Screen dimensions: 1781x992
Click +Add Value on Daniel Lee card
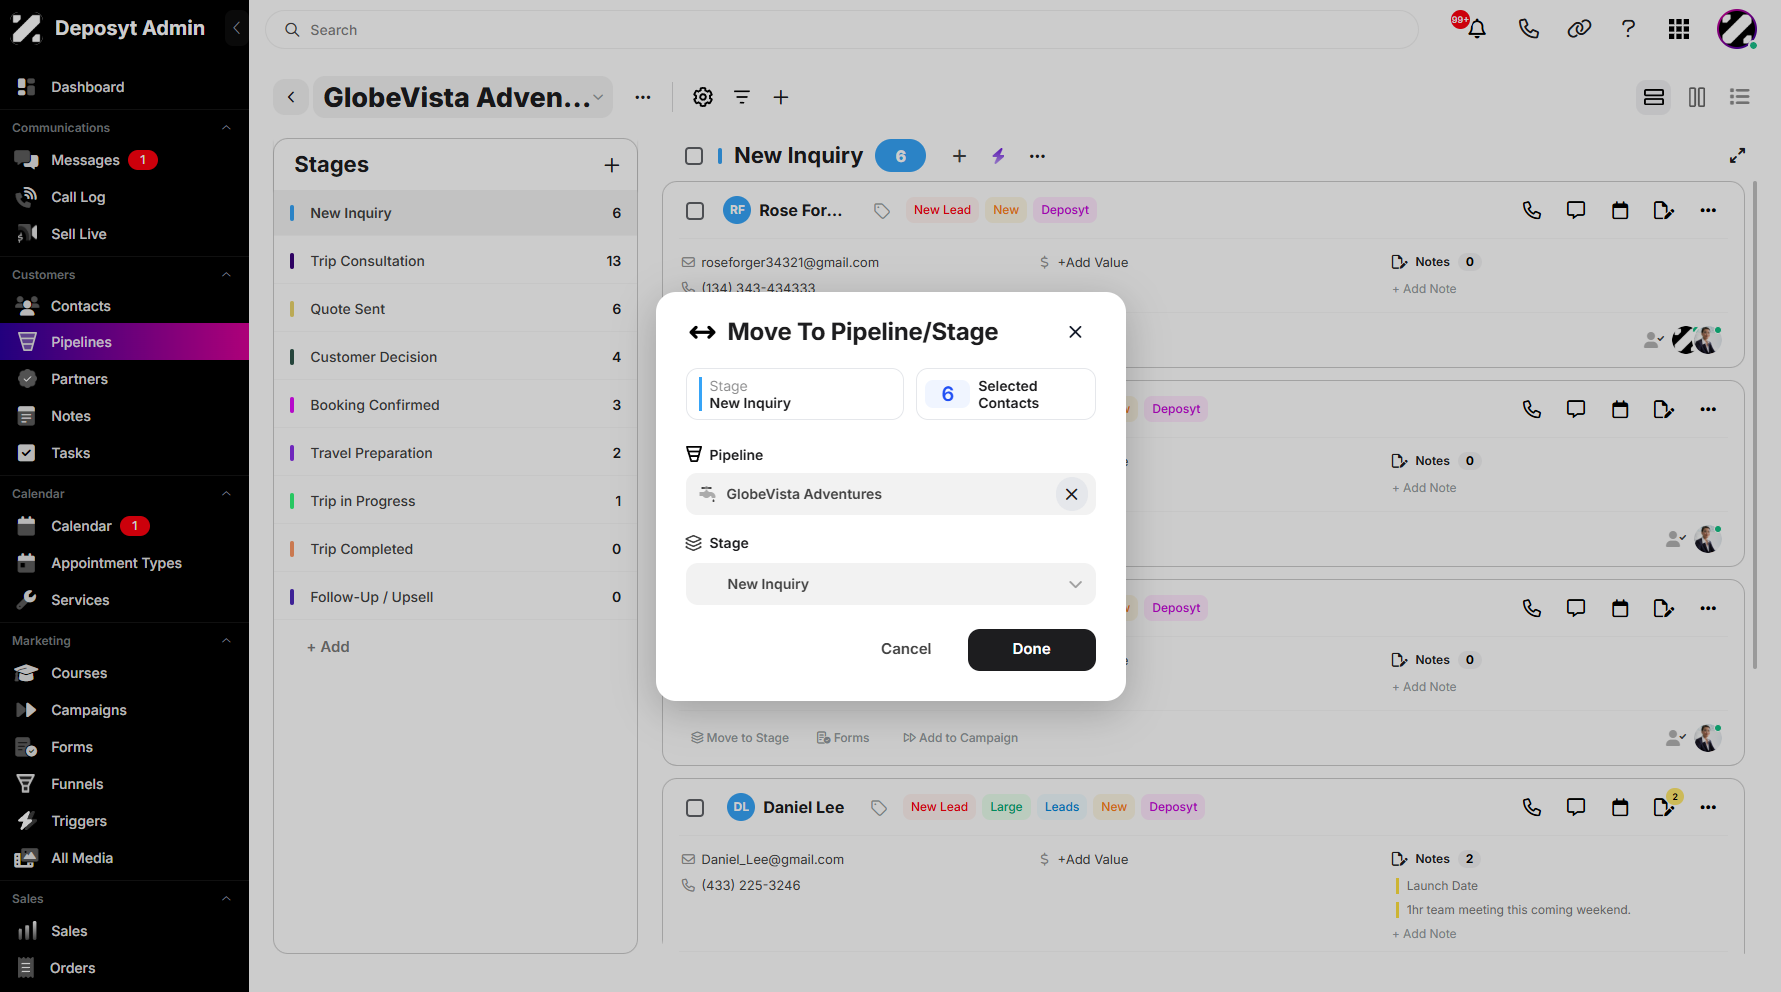pyautogui.click(x=1093, y=860)
